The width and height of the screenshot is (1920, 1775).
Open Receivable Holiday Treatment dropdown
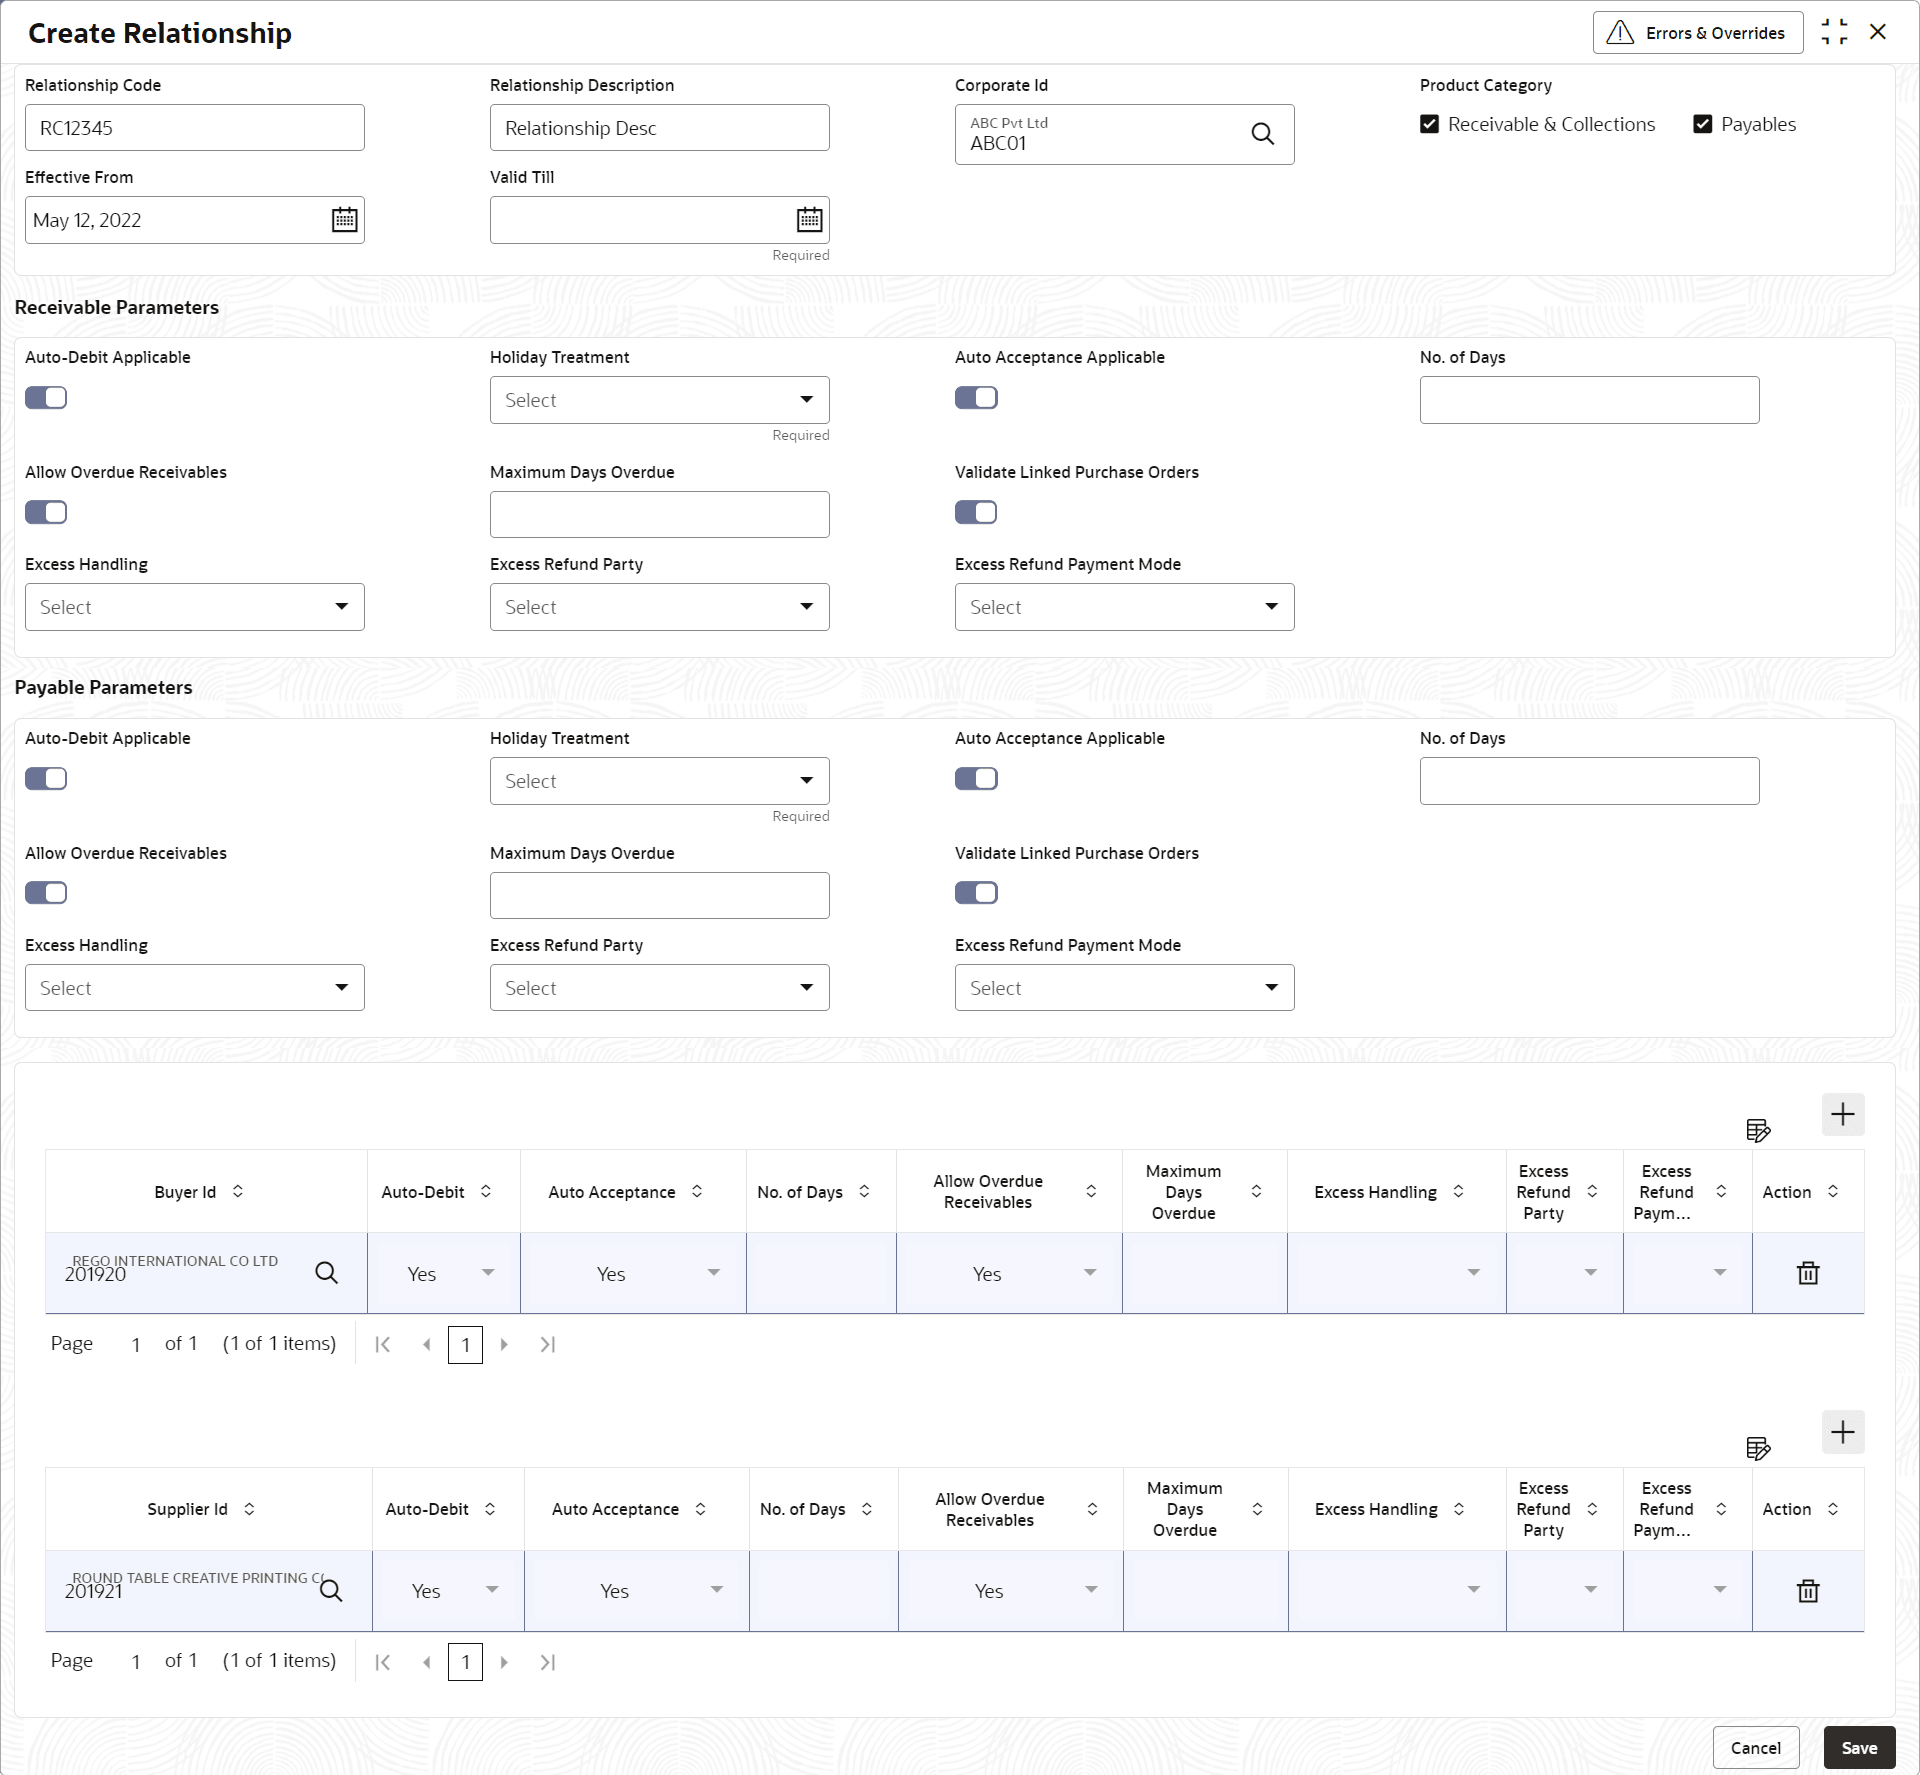point(660,400)
